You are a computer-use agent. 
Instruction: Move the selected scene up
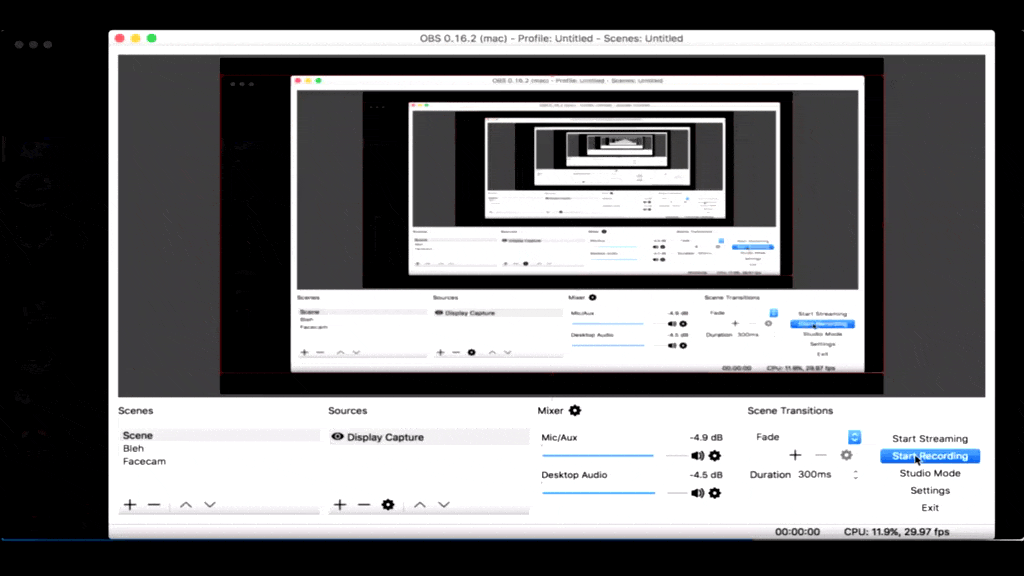pos(186,505)
